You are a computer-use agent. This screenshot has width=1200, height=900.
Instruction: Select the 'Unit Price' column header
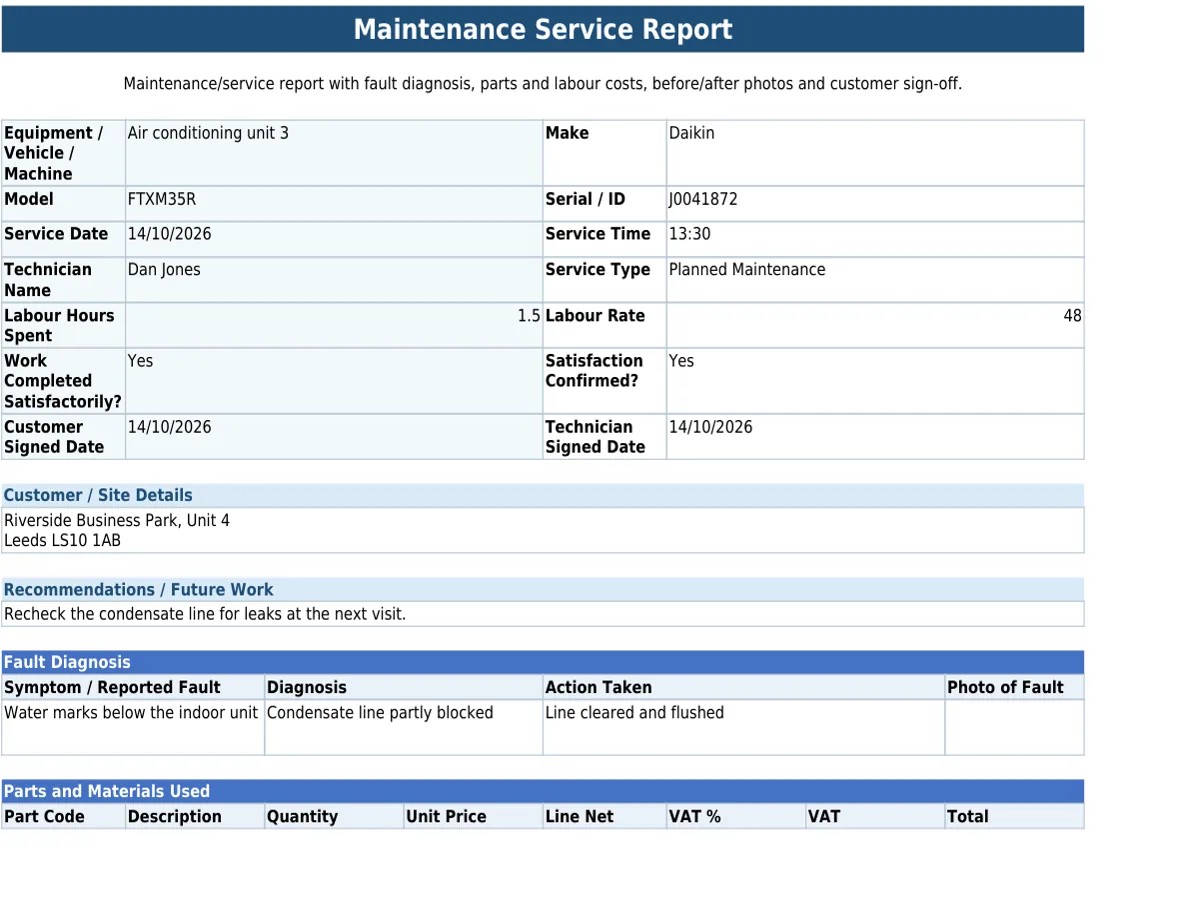tap(473, 816)
